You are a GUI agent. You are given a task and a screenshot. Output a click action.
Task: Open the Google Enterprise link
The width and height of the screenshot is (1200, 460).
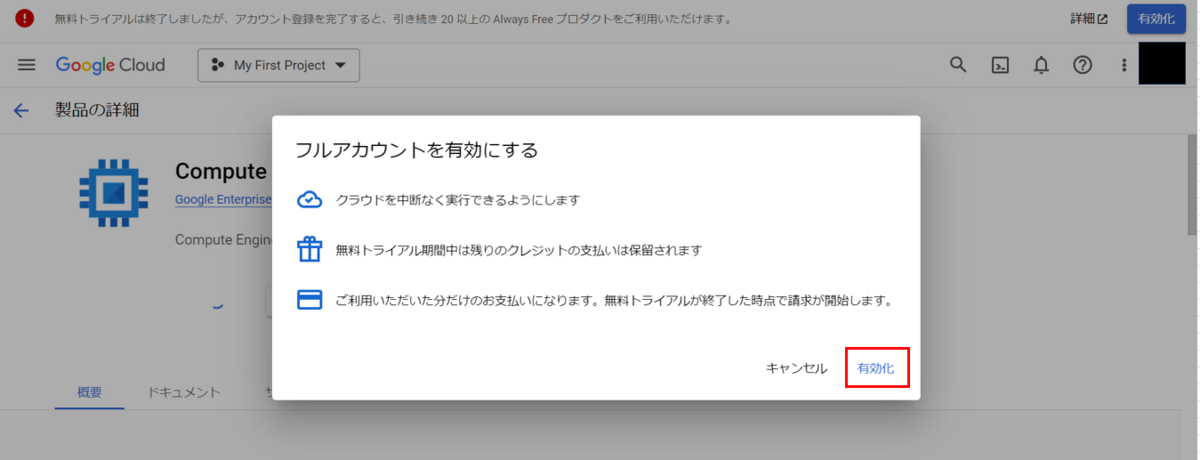tap(223, 200)
